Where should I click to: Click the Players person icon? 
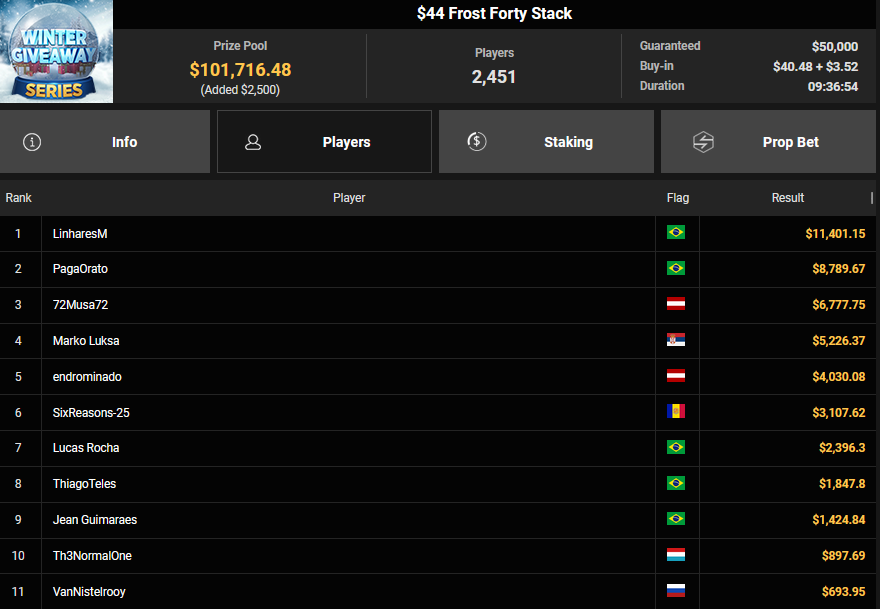[x=253, y=142]
